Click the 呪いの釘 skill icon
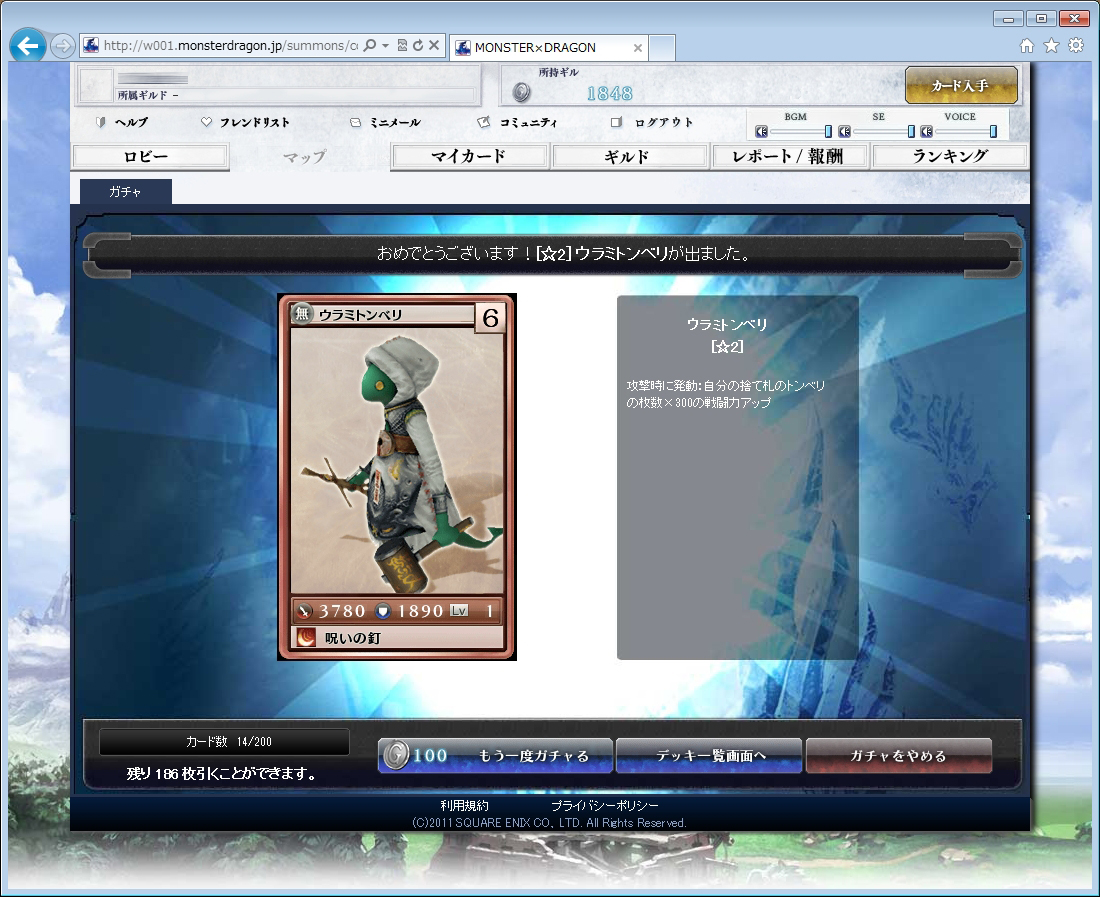Viewport: 1100px width, 897px height. [x=306, y=637]
